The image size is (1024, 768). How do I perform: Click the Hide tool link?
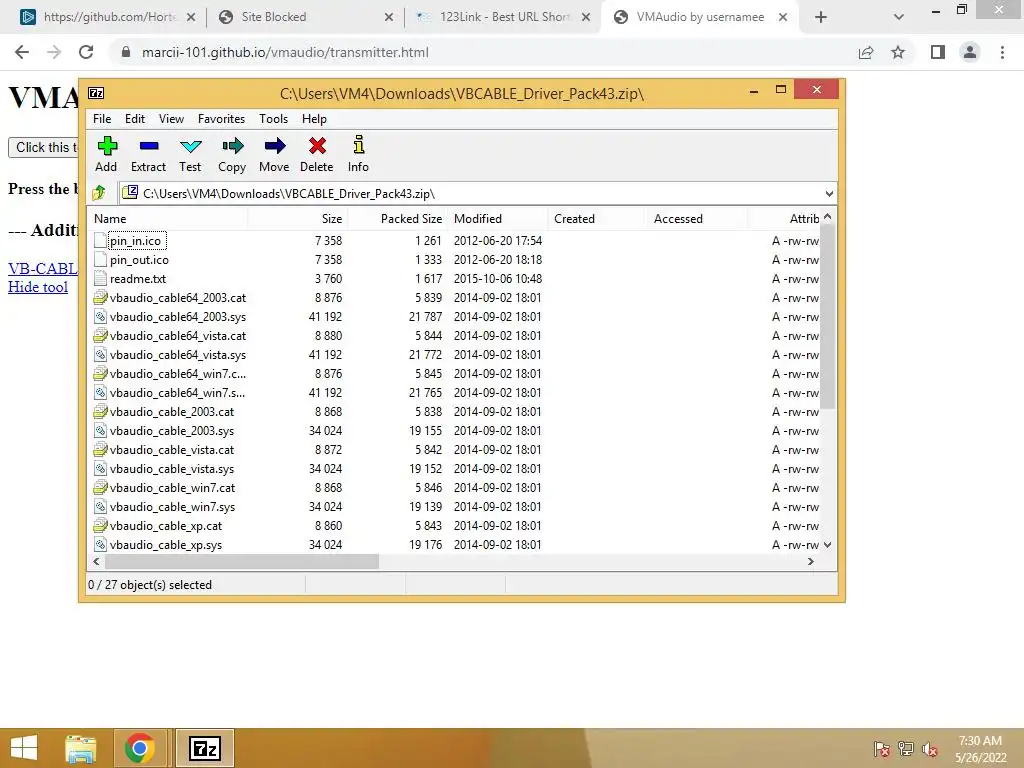[38, 287]
